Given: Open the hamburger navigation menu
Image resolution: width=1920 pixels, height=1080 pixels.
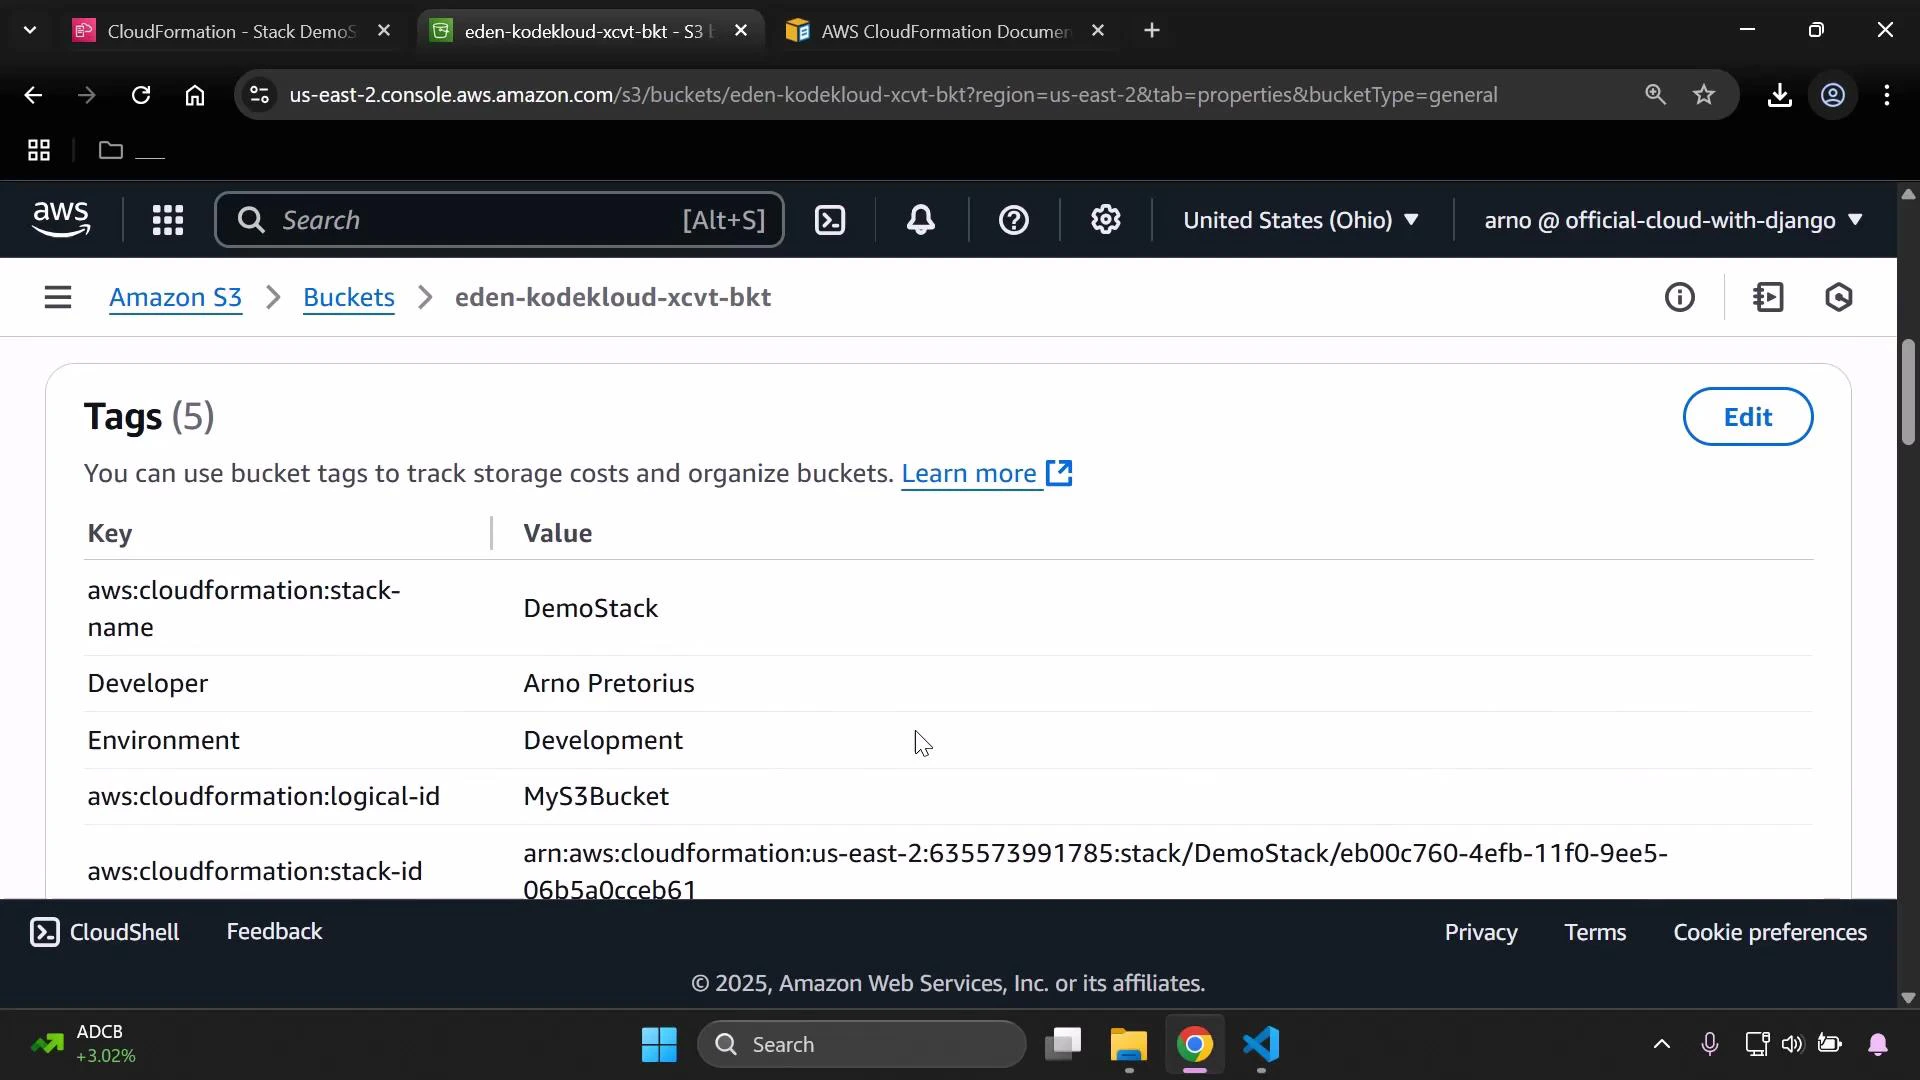Looking at the screenshot, I should [57, 297].
